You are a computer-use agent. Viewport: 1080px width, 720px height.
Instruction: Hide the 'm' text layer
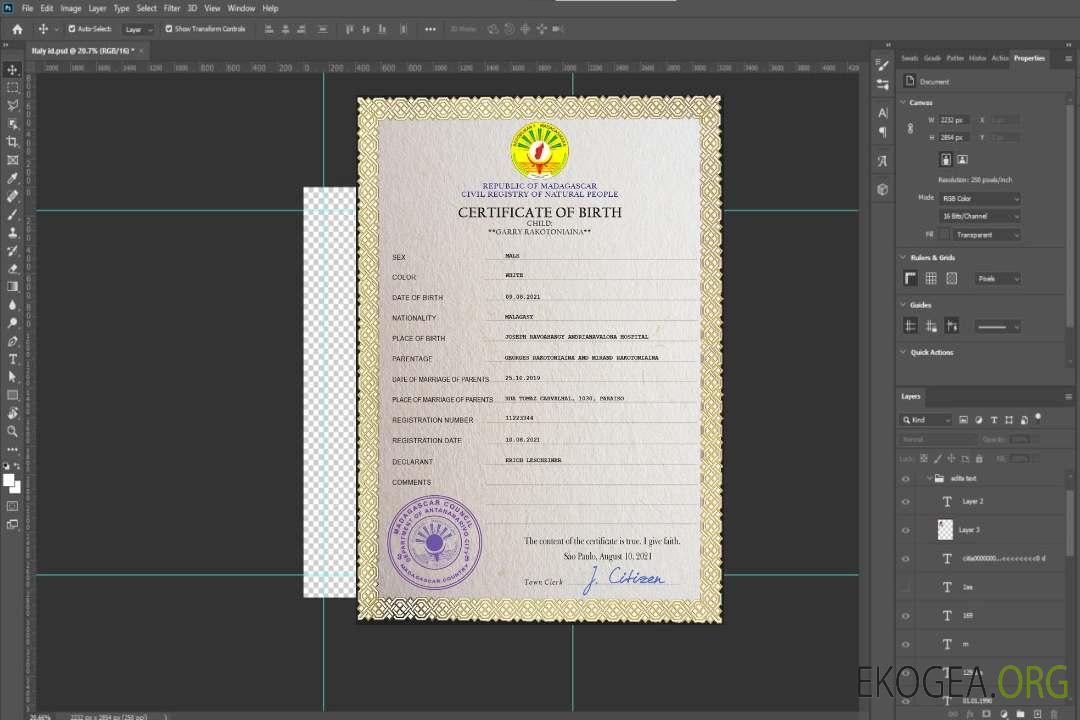pyautogui.click(x=906, y=645)
